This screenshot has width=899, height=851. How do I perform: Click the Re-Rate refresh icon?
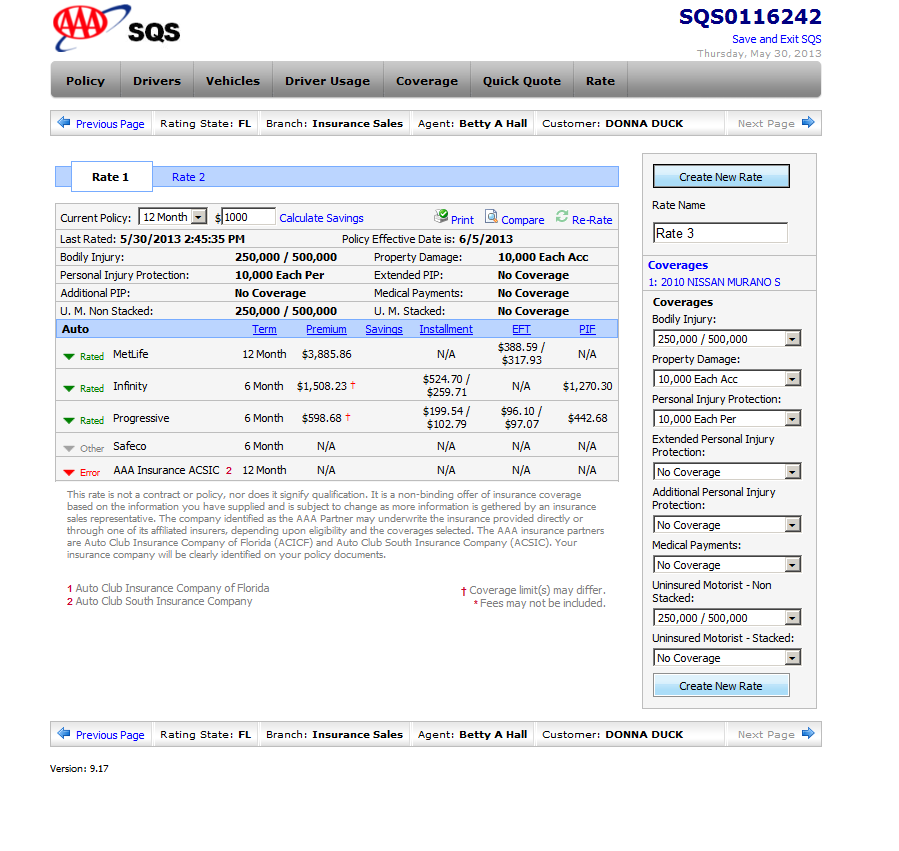[x=562, y=217]
